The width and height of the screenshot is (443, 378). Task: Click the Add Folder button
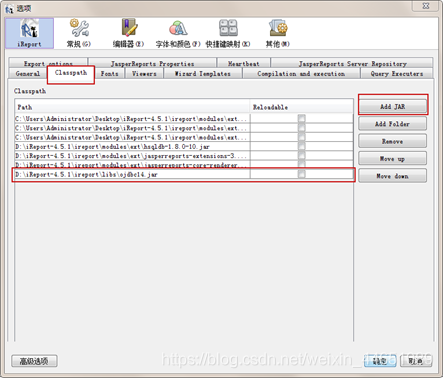click(x=393, y=124)
